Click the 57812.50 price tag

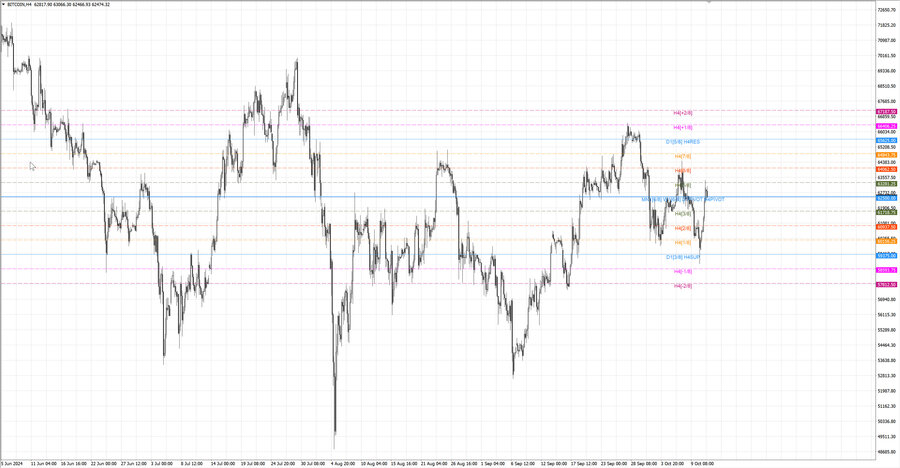click(x=887, y=284)
